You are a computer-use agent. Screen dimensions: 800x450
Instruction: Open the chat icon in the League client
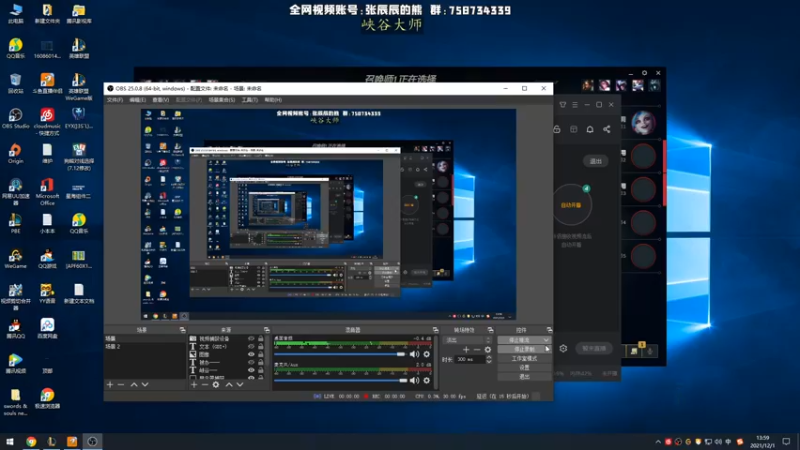[x=634, y=351]
